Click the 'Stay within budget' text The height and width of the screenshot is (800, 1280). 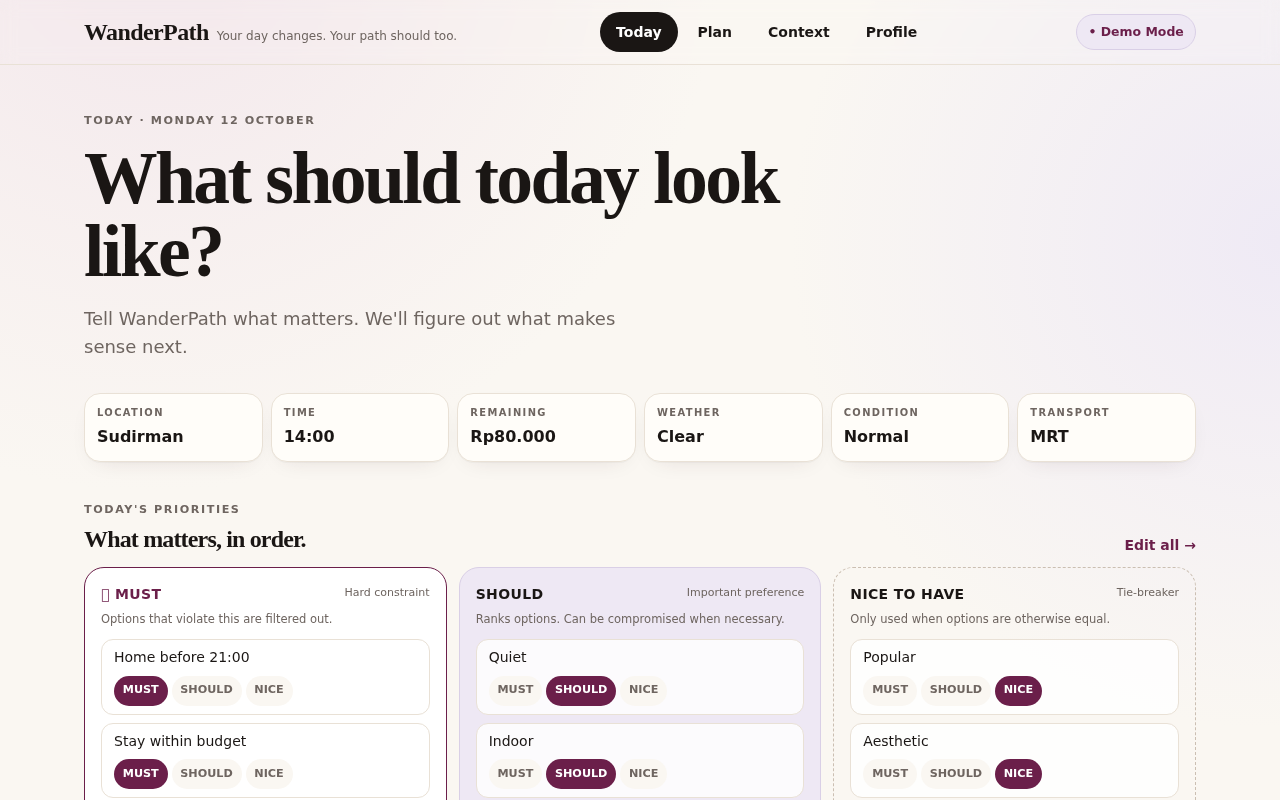[x=180, y=741]
